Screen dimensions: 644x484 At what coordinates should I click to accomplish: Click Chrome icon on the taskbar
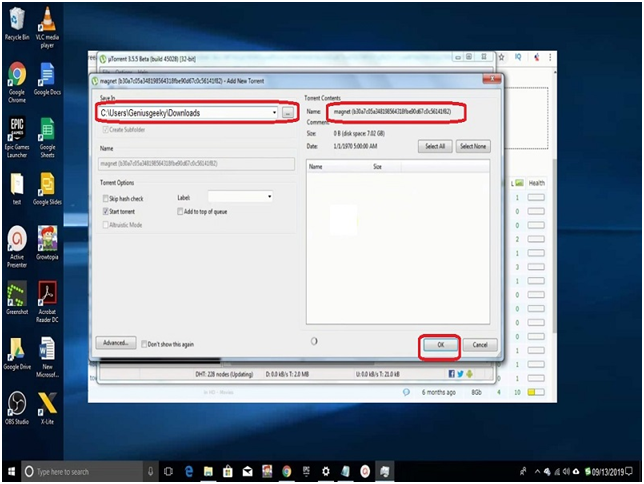pyautogui.click(x=287, y=471)
